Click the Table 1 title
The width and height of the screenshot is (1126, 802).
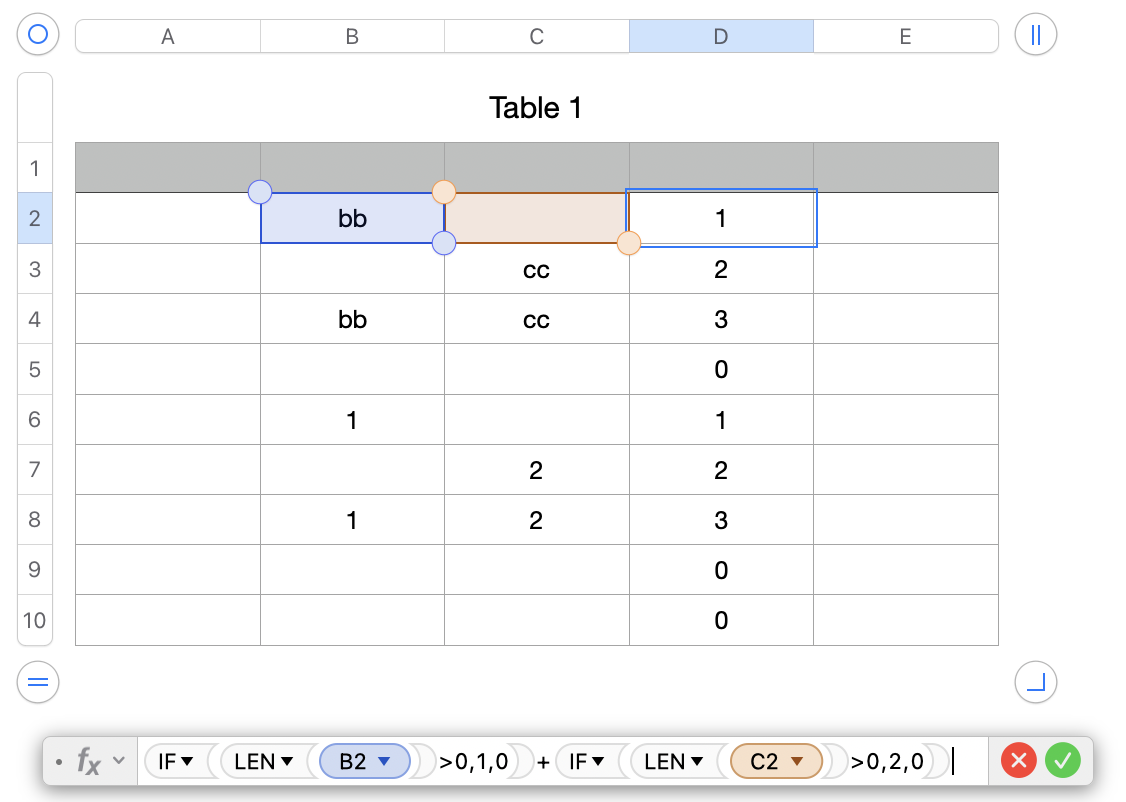click(536, 107)
